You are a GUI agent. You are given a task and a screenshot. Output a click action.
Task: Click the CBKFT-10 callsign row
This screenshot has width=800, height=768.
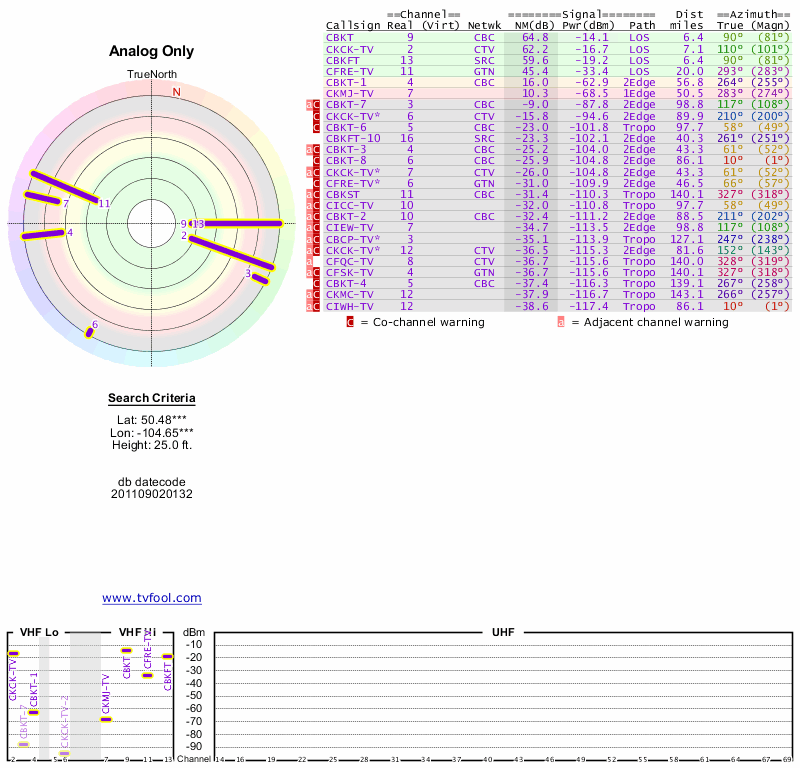(353, 138)
